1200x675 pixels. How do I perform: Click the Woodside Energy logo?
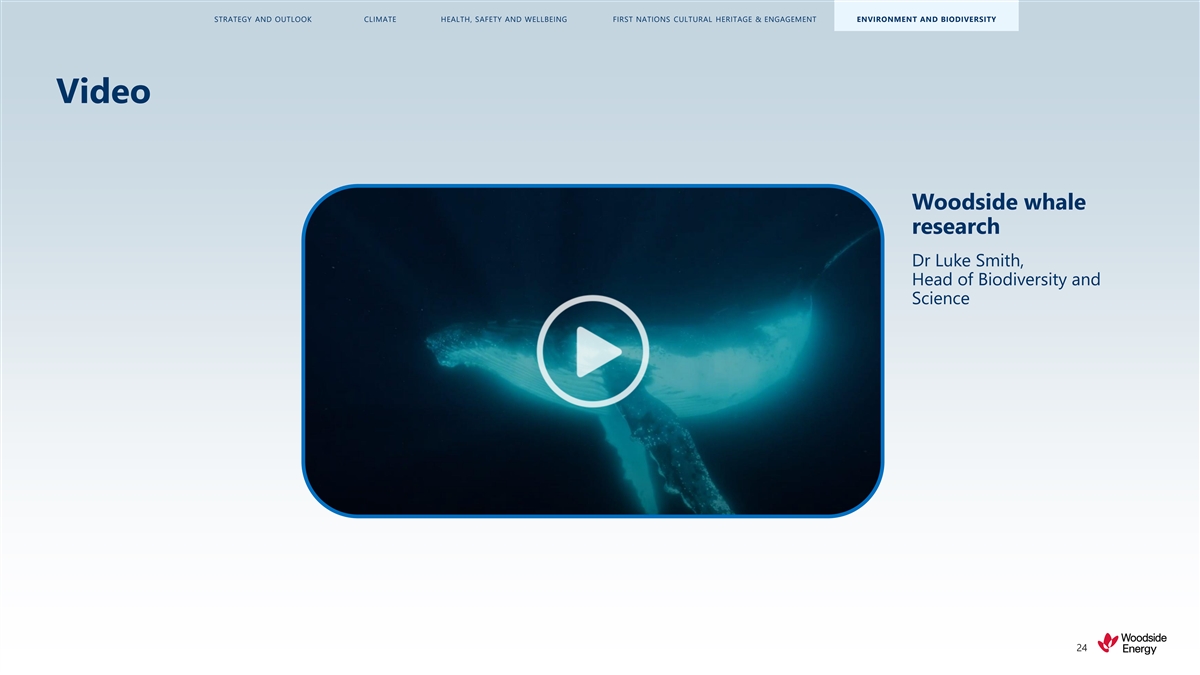click(1130, 643)
